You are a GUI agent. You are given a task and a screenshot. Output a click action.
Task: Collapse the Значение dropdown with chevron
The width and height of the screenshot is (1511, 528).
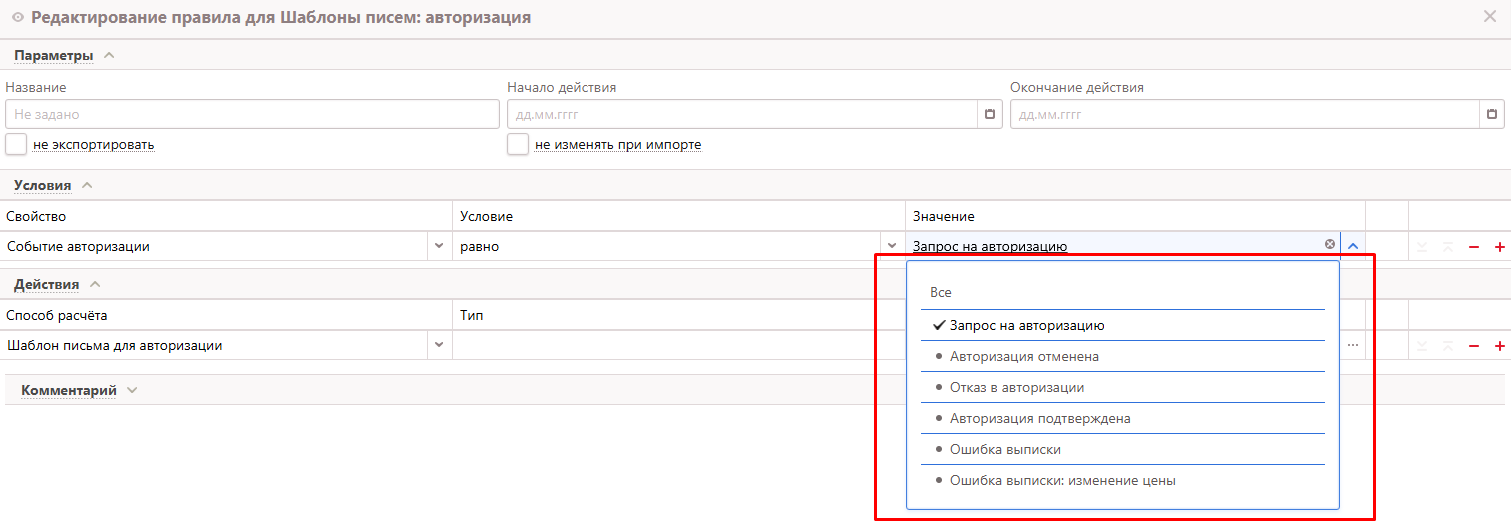click(x=1353, y=246)
